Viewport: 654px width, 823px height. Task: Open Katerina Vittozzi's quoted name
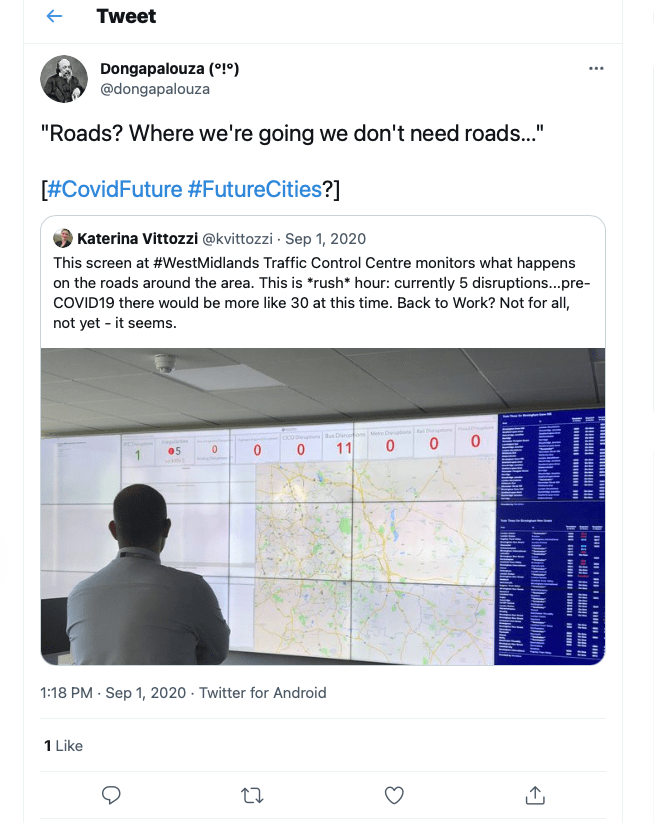[x=138, y=239]
